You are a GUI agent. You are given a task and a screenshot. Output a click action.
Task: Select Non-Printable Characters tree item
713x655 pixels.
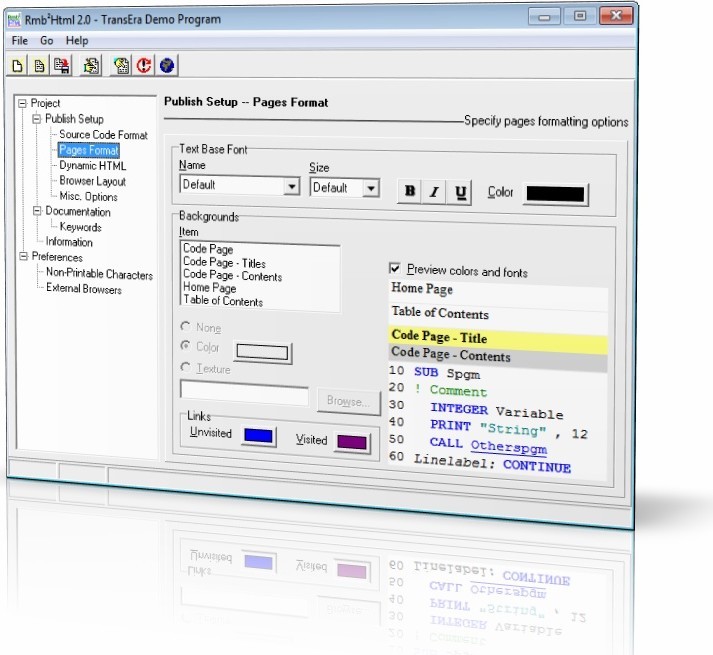pos(99,273)
